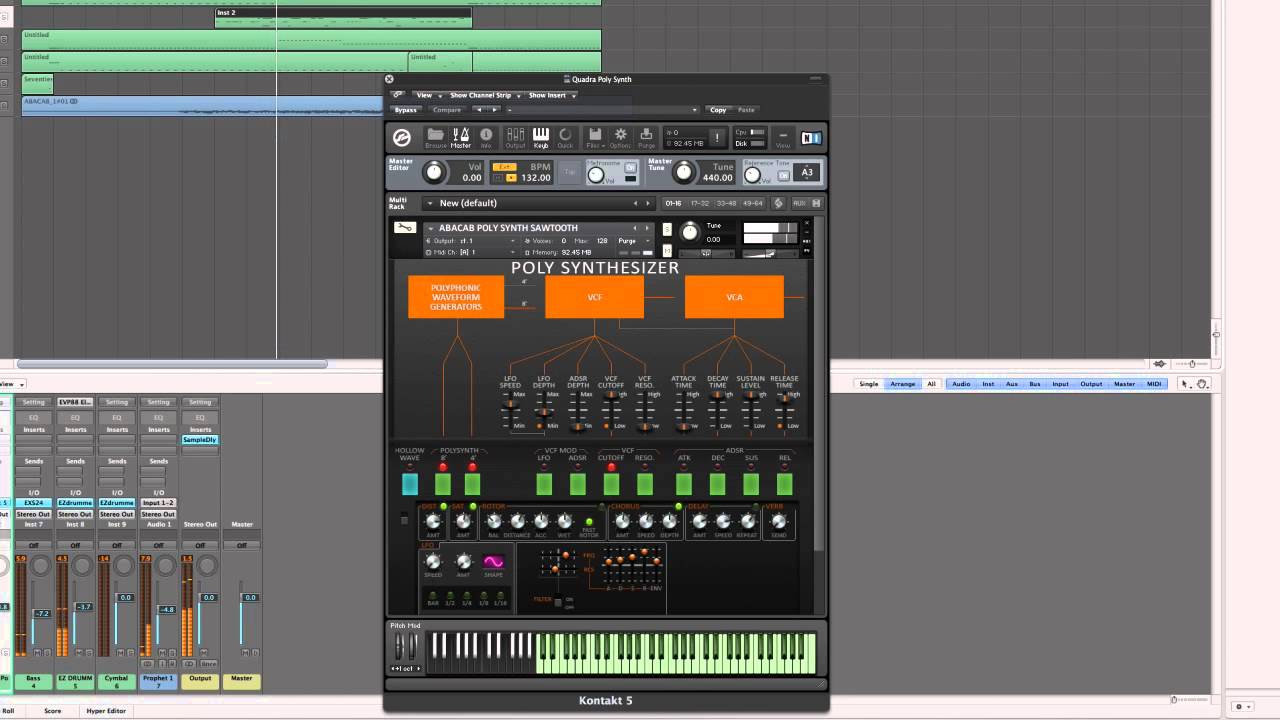Screen dimensions: 1280x720
Task: Open the Output mixer icon in Kontakt
Action: [x=515, y=137]
